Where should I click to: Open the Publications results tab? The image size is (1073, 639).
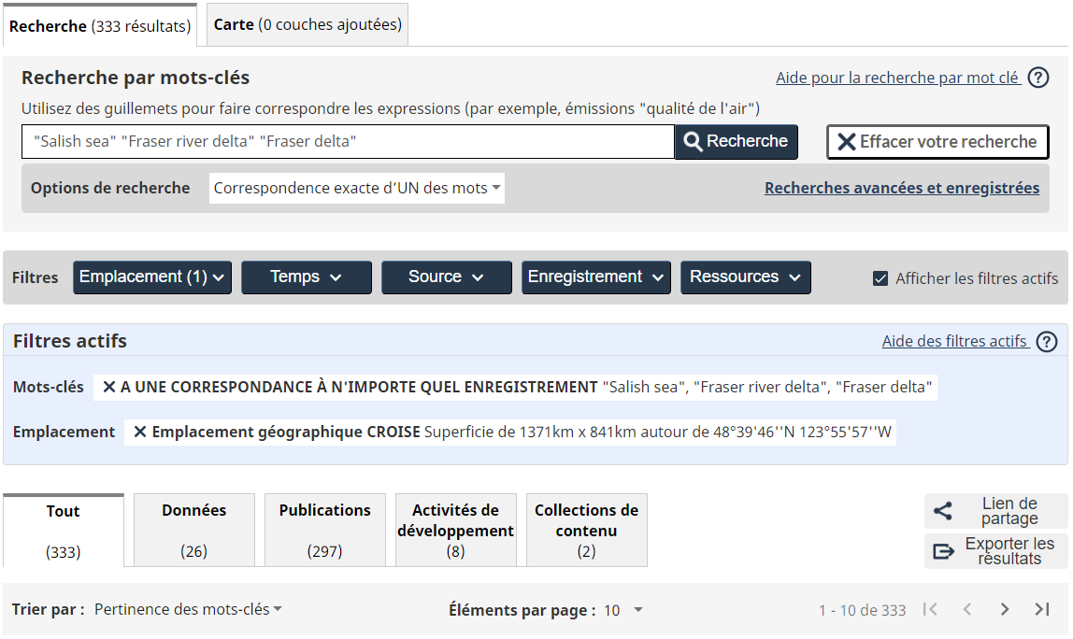click(324, 530)
